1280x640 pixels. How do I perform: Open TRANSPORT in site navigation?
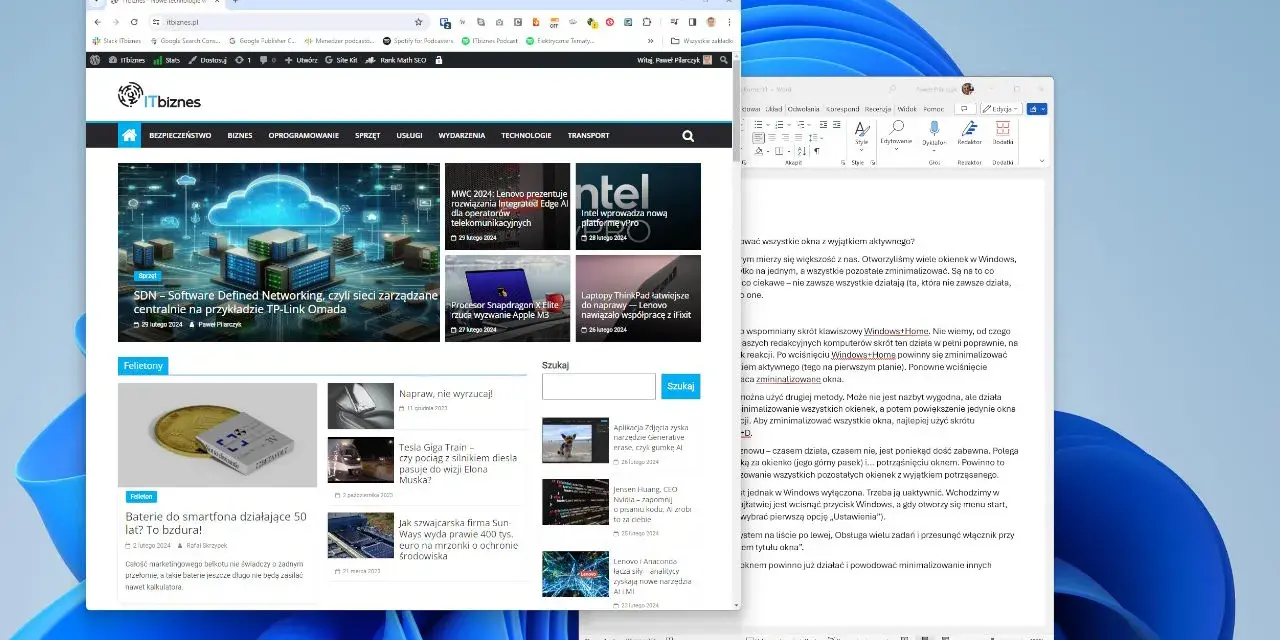point(588,135)
